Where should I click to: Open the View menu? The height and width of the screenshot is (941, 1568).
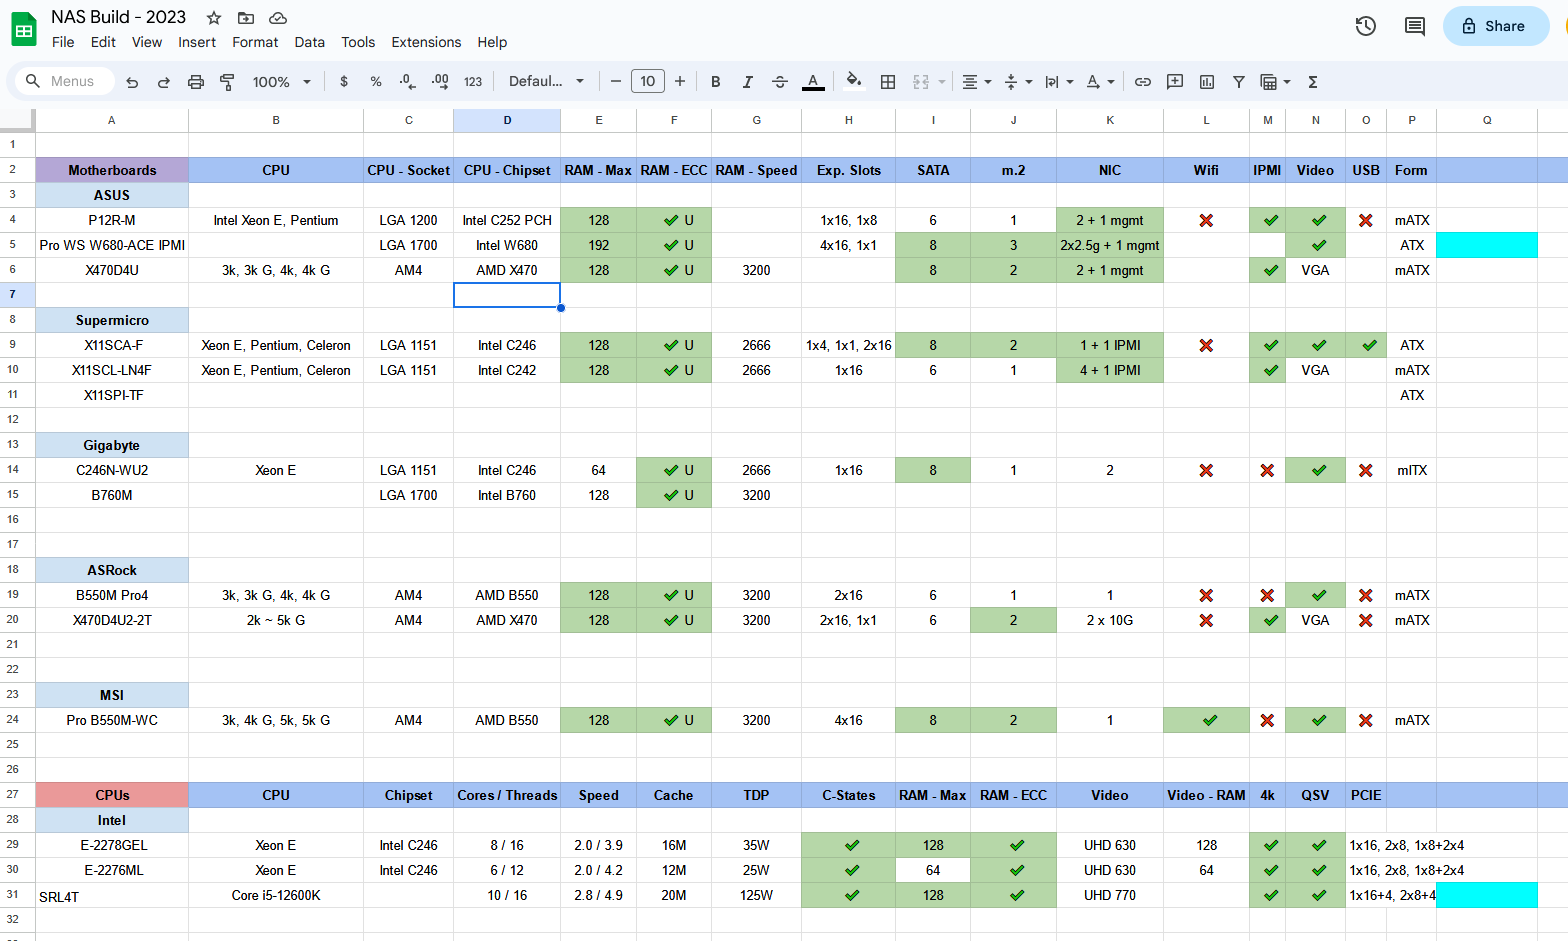click(147, 42)
